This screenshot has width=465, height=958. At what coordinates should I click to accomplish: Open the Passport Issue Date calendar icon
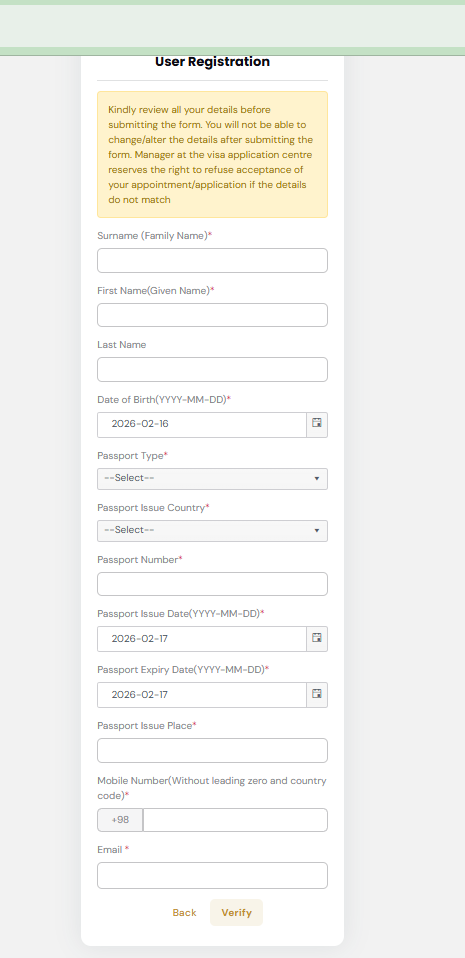pyautogui.click(x=317, y=639)
